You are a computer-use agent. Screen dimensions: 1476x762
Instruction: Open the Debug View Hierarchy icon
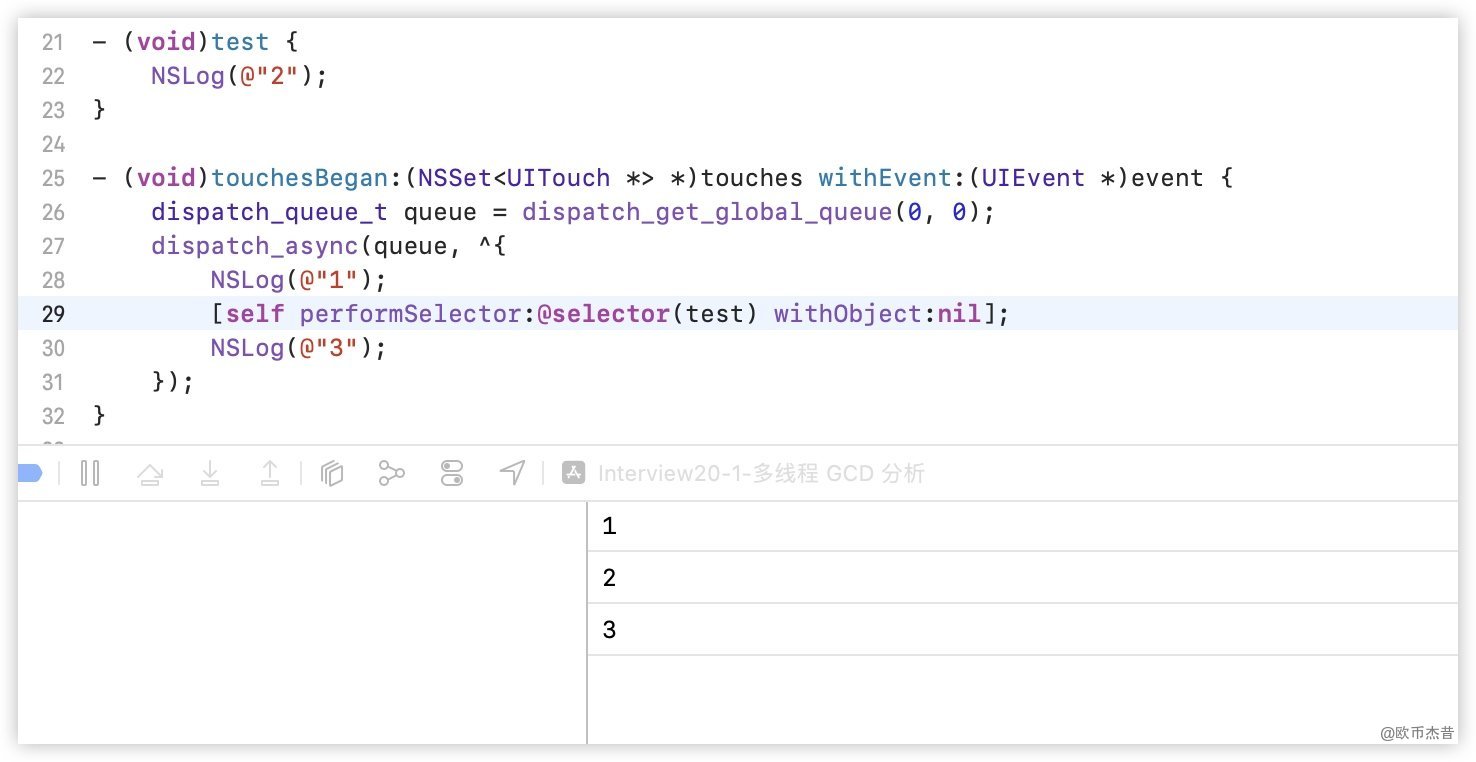(332, 473)
